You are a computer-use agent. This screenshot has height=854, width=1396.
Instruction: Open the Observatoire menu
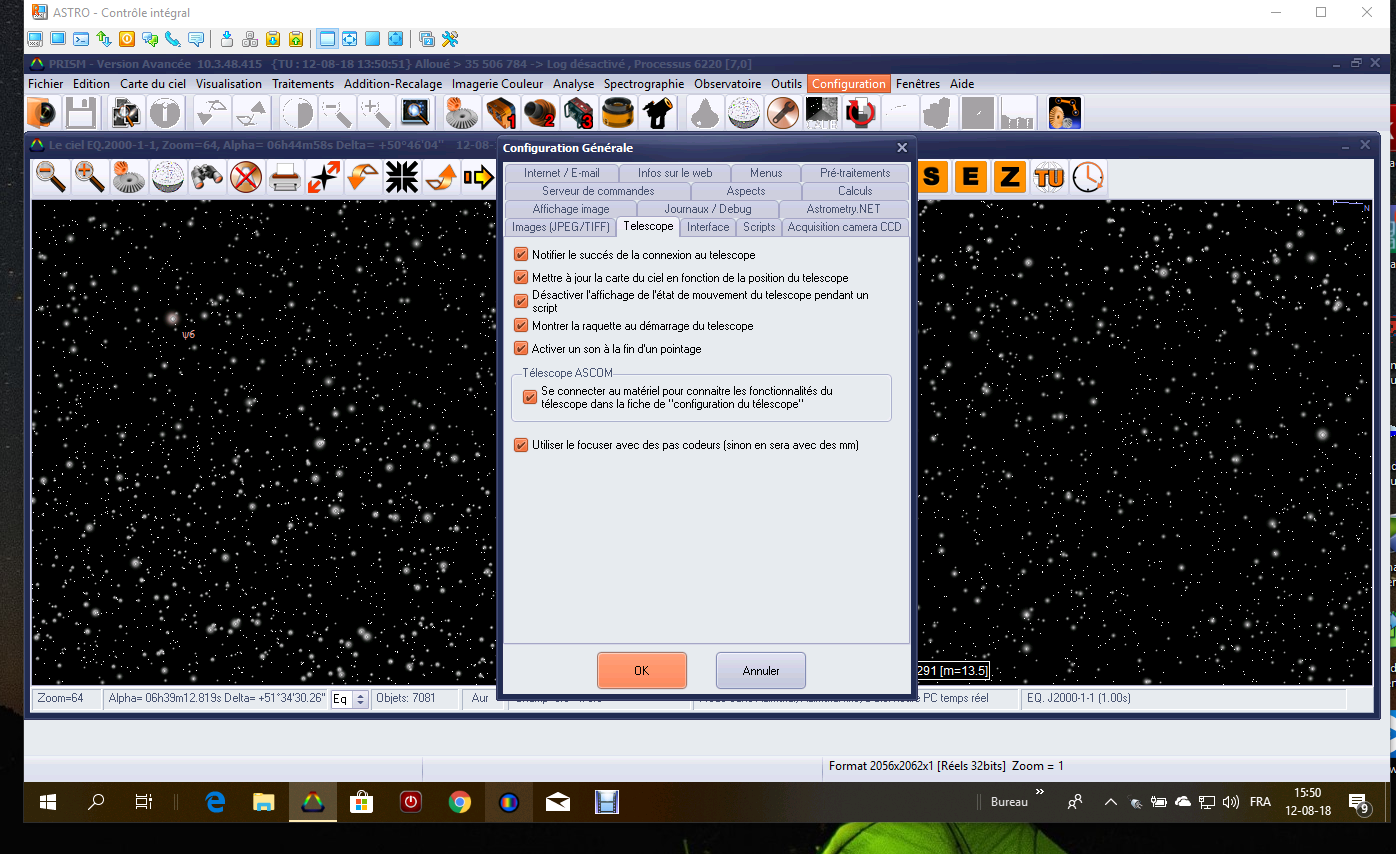pyautogui.click(x=727, y=84)
